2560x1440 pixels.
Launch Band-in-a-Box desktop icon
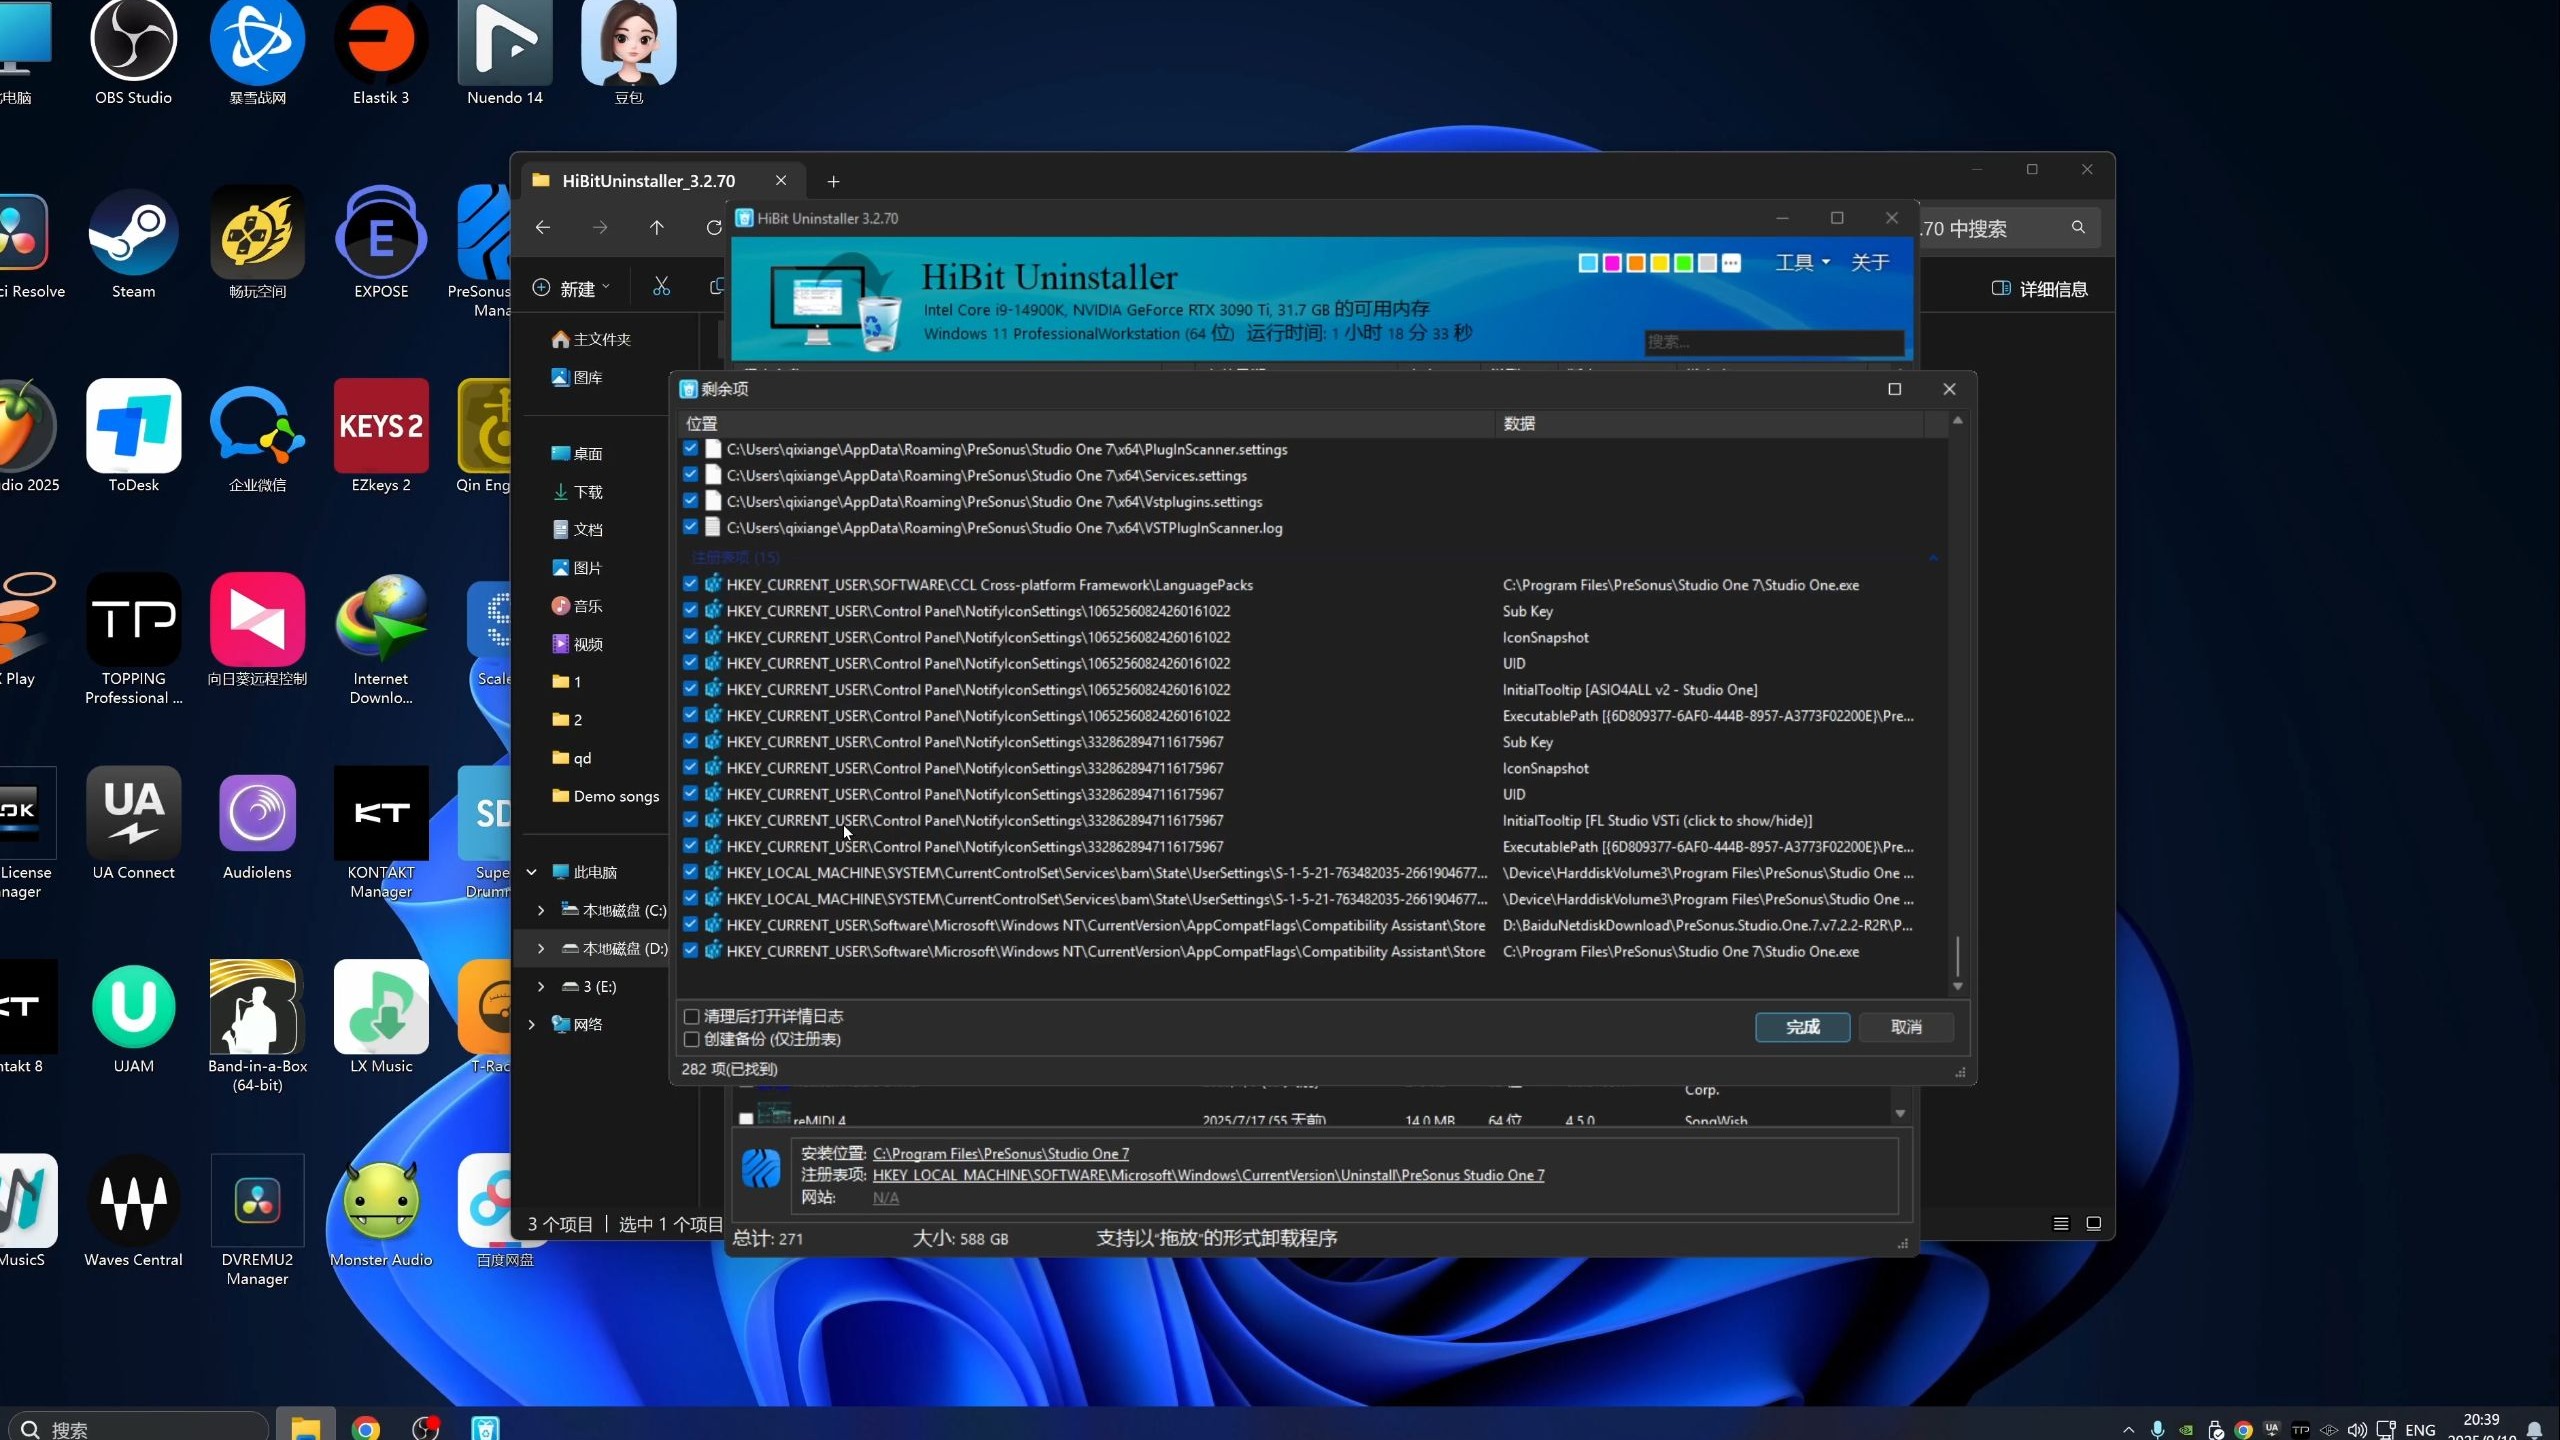tap(257, 1027)
